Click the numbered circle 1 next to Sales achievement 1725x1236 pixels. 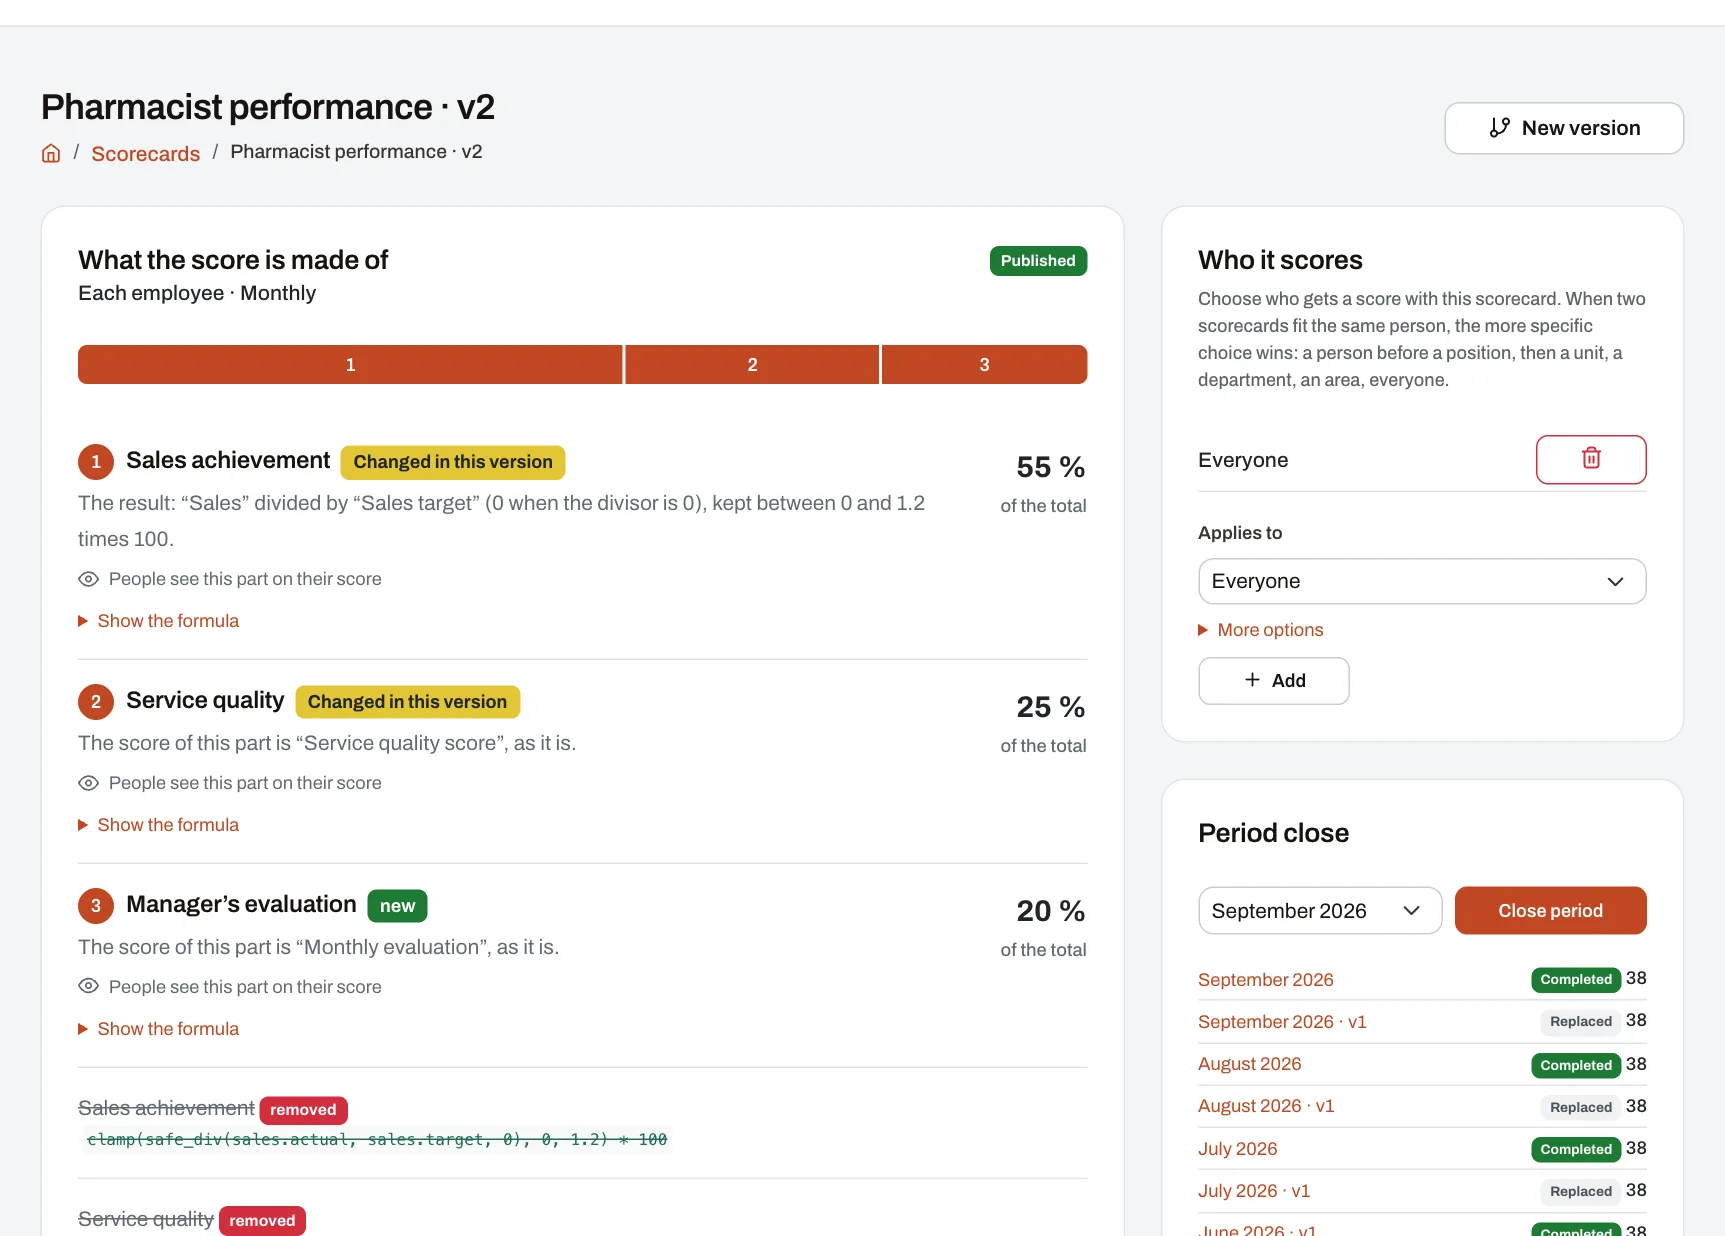[96, 461]
